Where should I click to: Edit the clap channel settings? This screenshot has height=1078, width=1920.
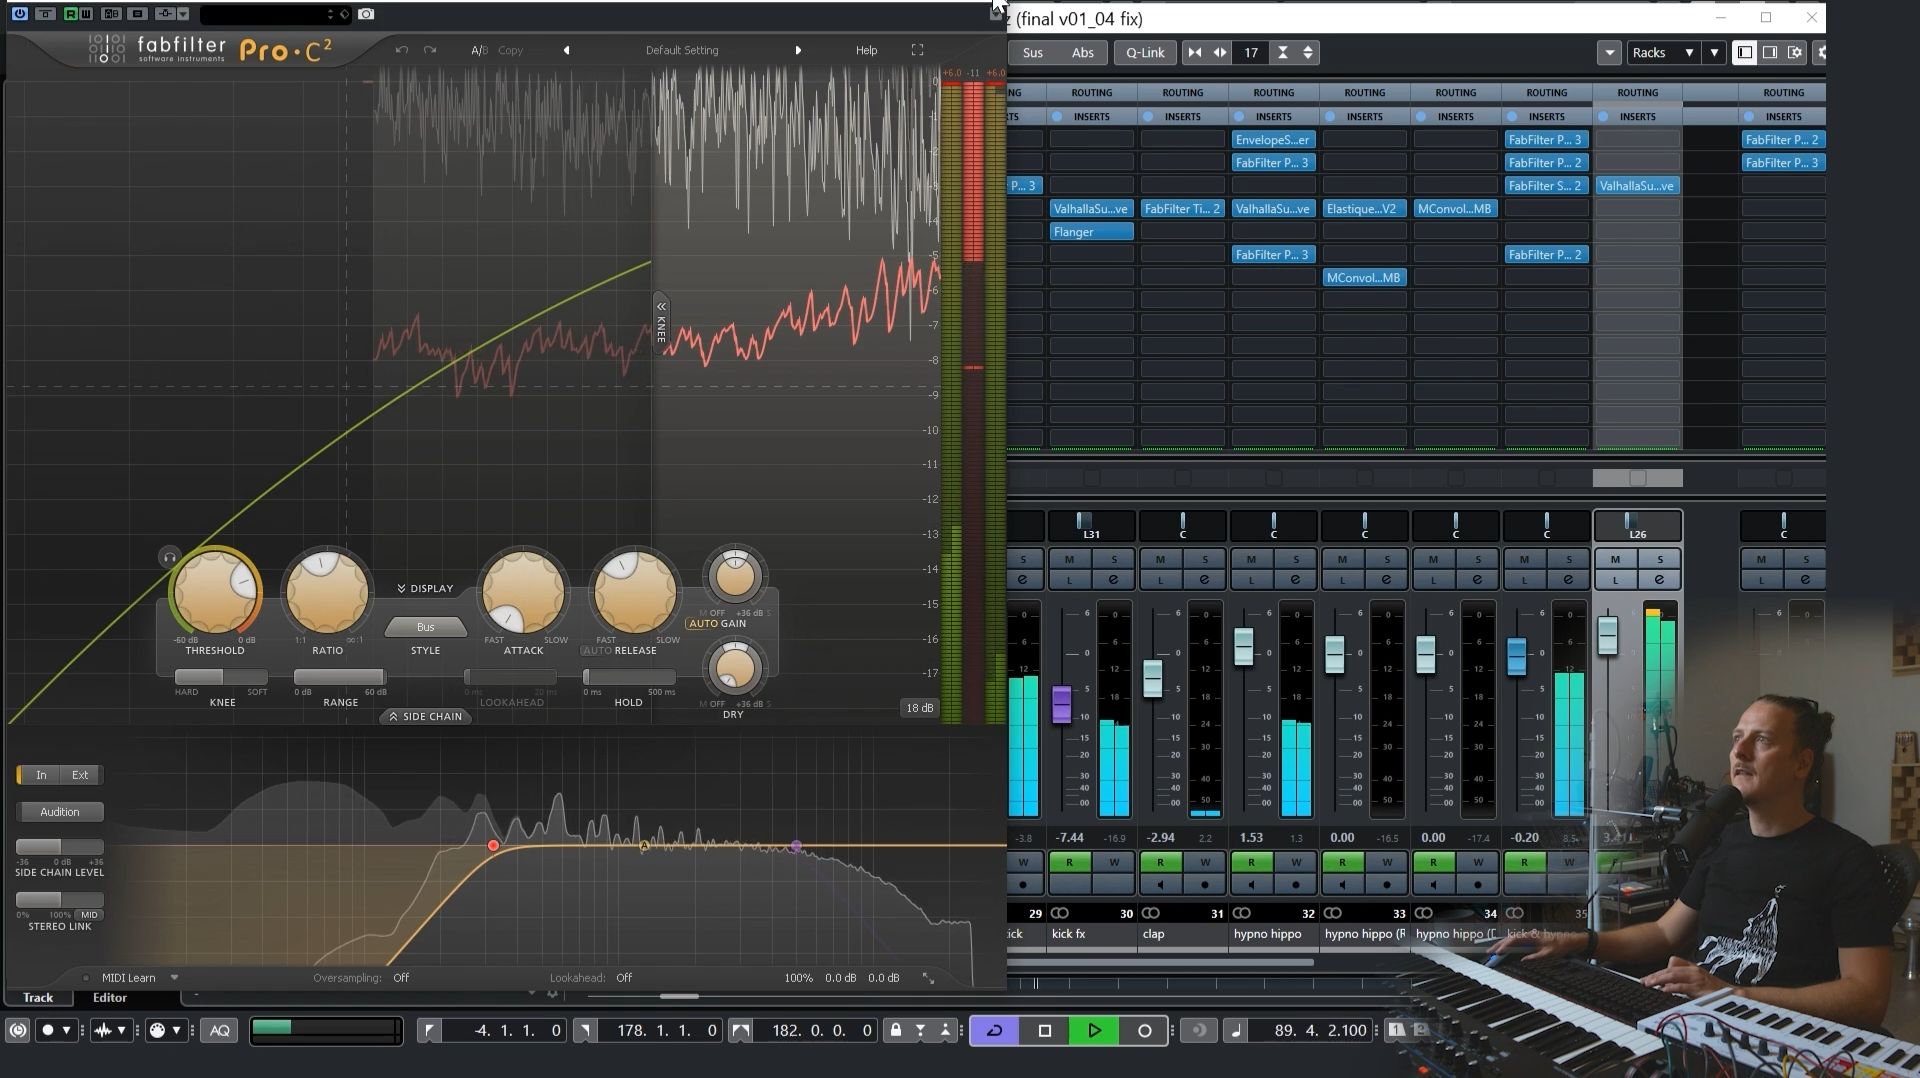click(1205, 580)
